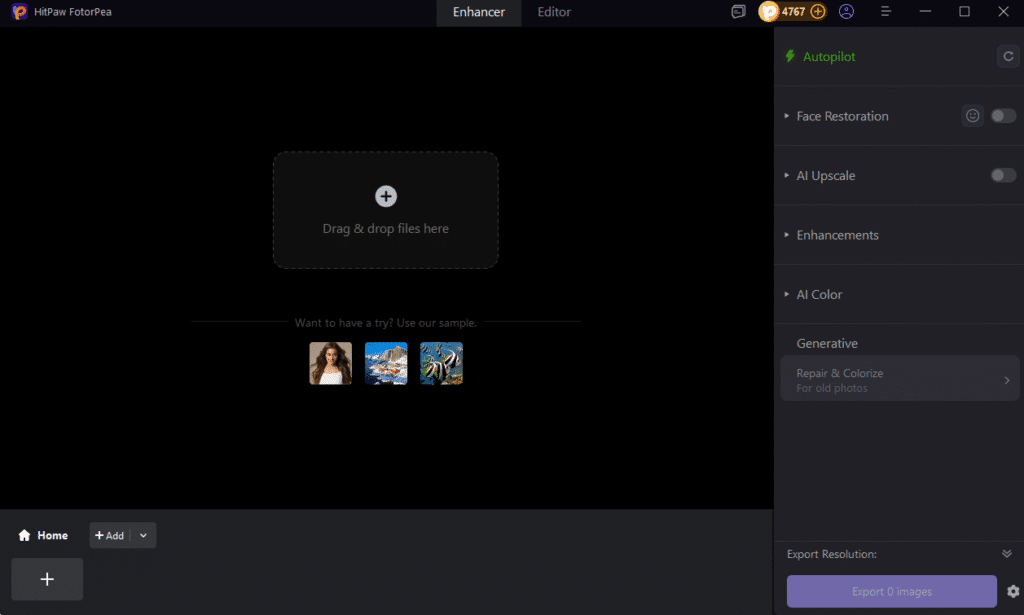Click the Export 0 images button

891,591
